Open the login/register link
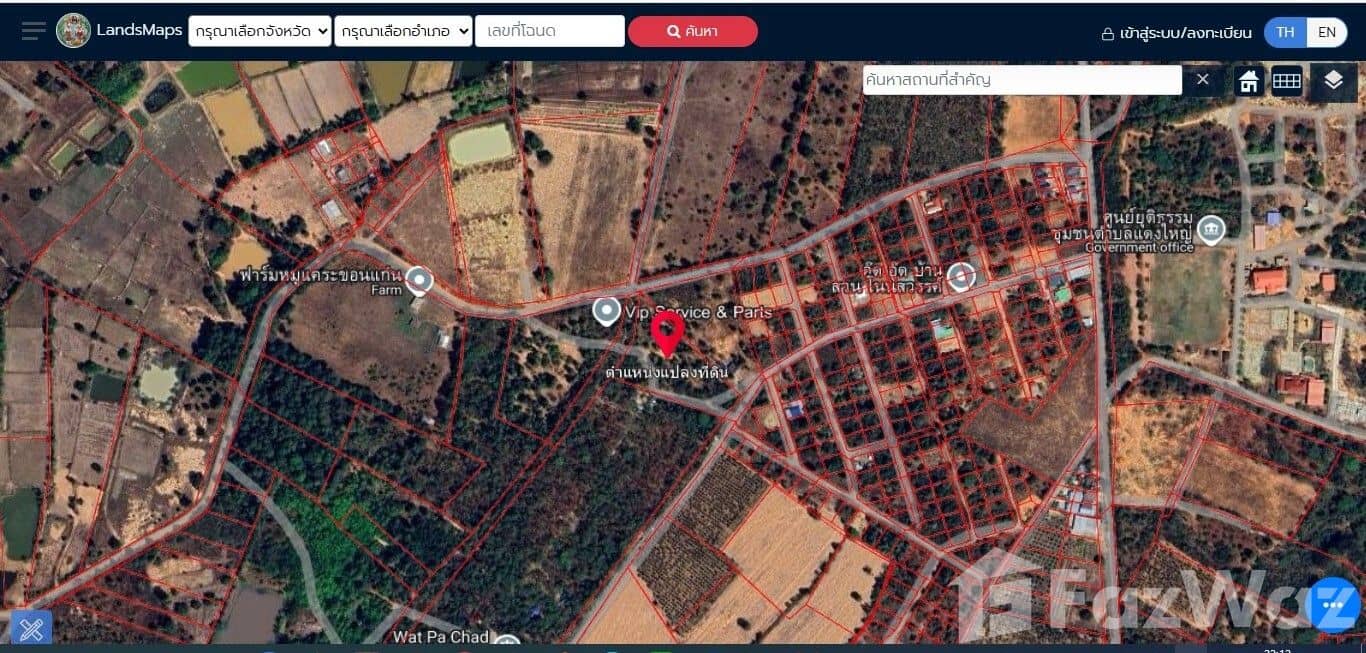The image size is (1366, 653). 1177,33
